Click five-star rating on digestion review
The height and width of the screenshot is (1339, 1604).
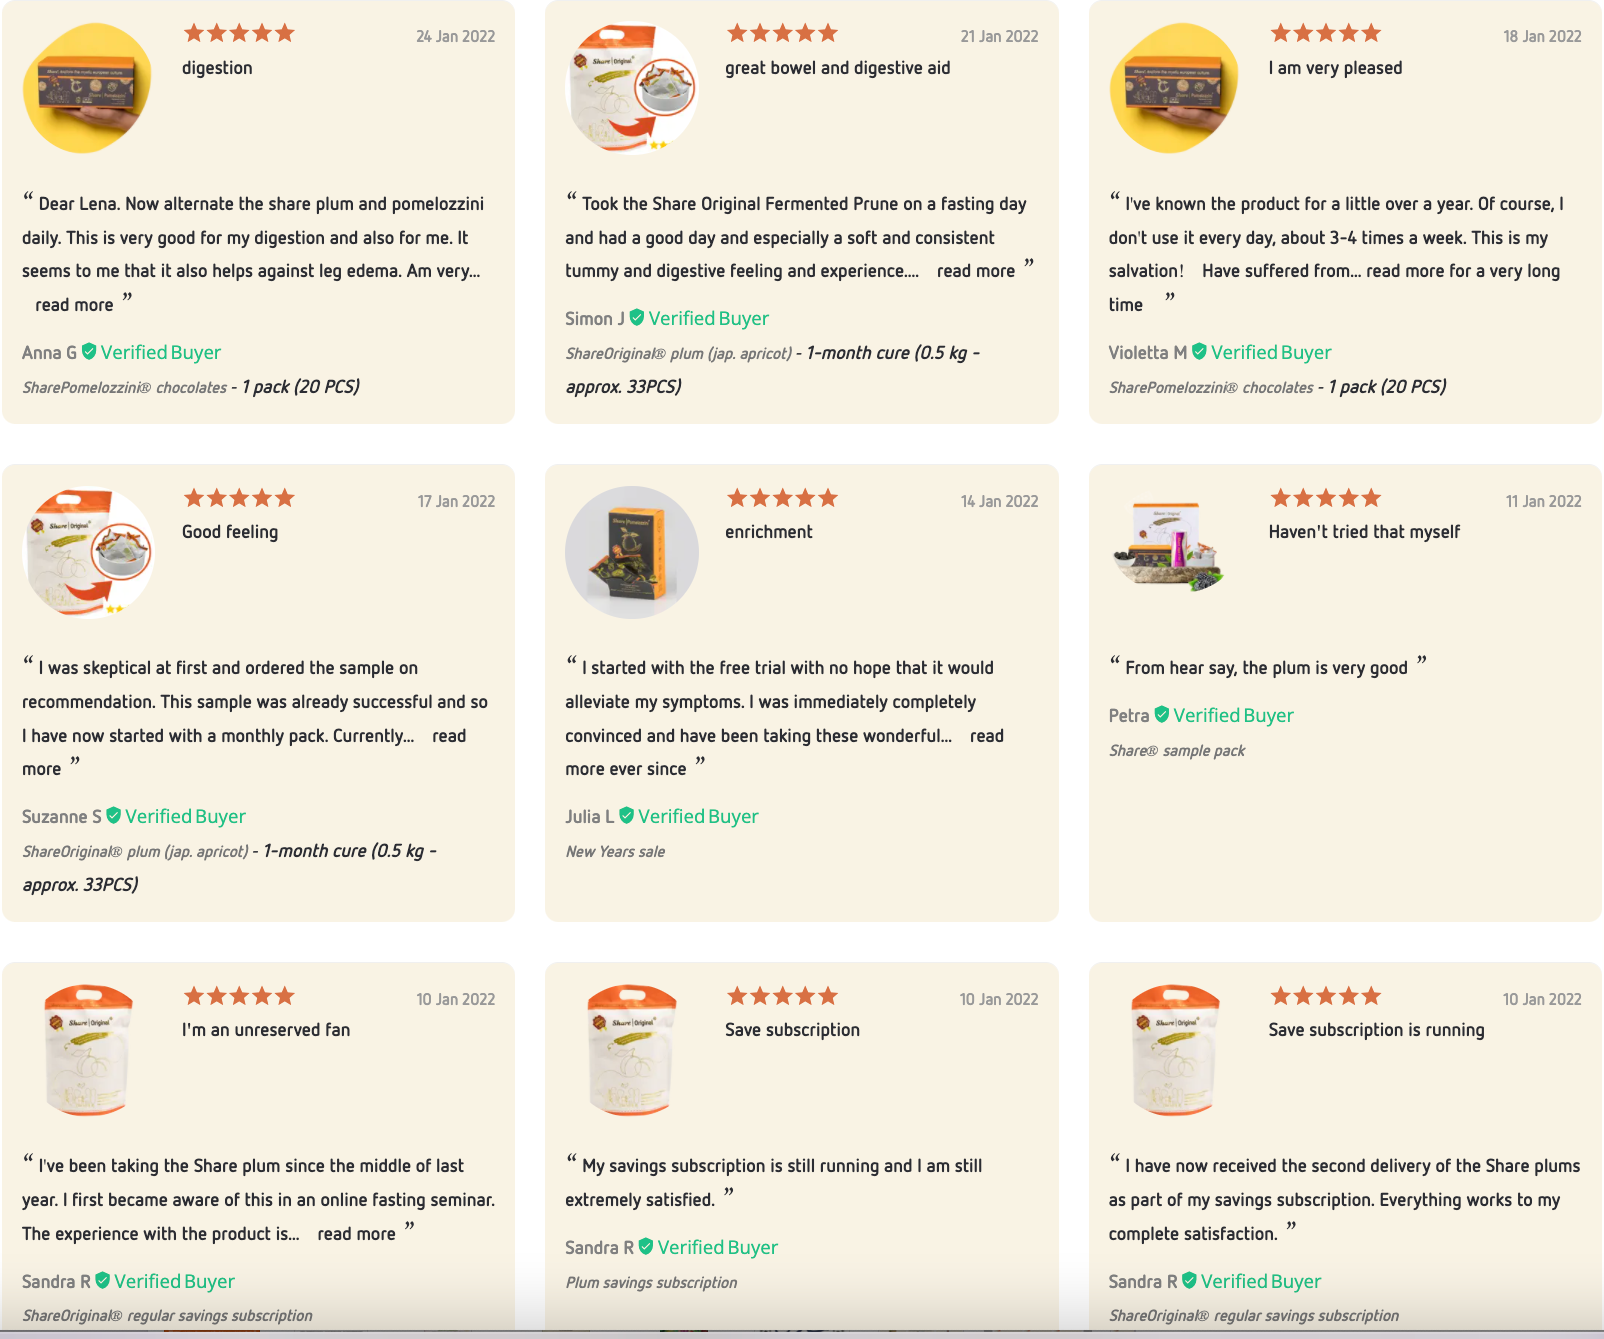[x=239, y=33]
